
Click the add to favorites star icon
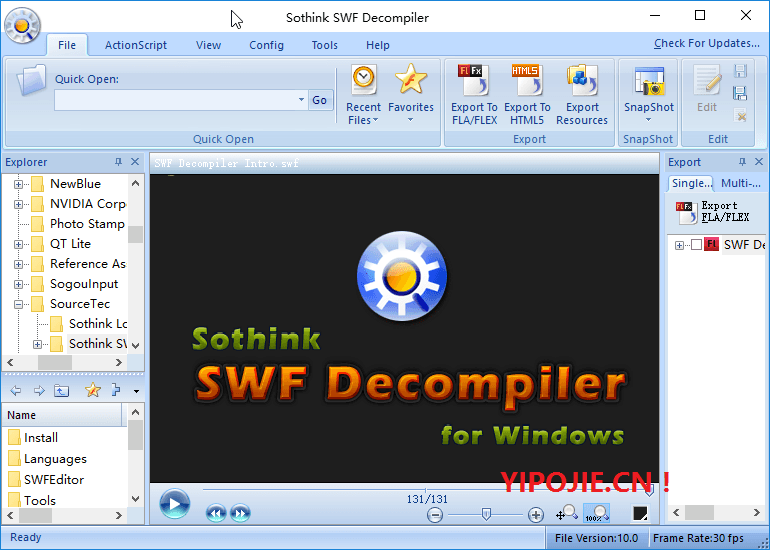[x=93, y=390]
